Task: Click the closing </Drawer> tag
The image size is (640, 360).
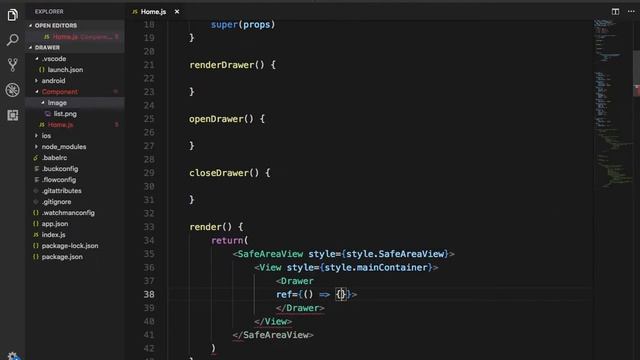Action: 300,308
